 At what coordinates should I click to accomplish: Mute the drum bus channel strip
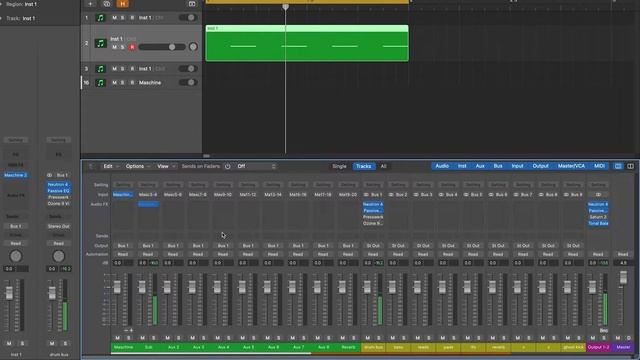(367, 338)
